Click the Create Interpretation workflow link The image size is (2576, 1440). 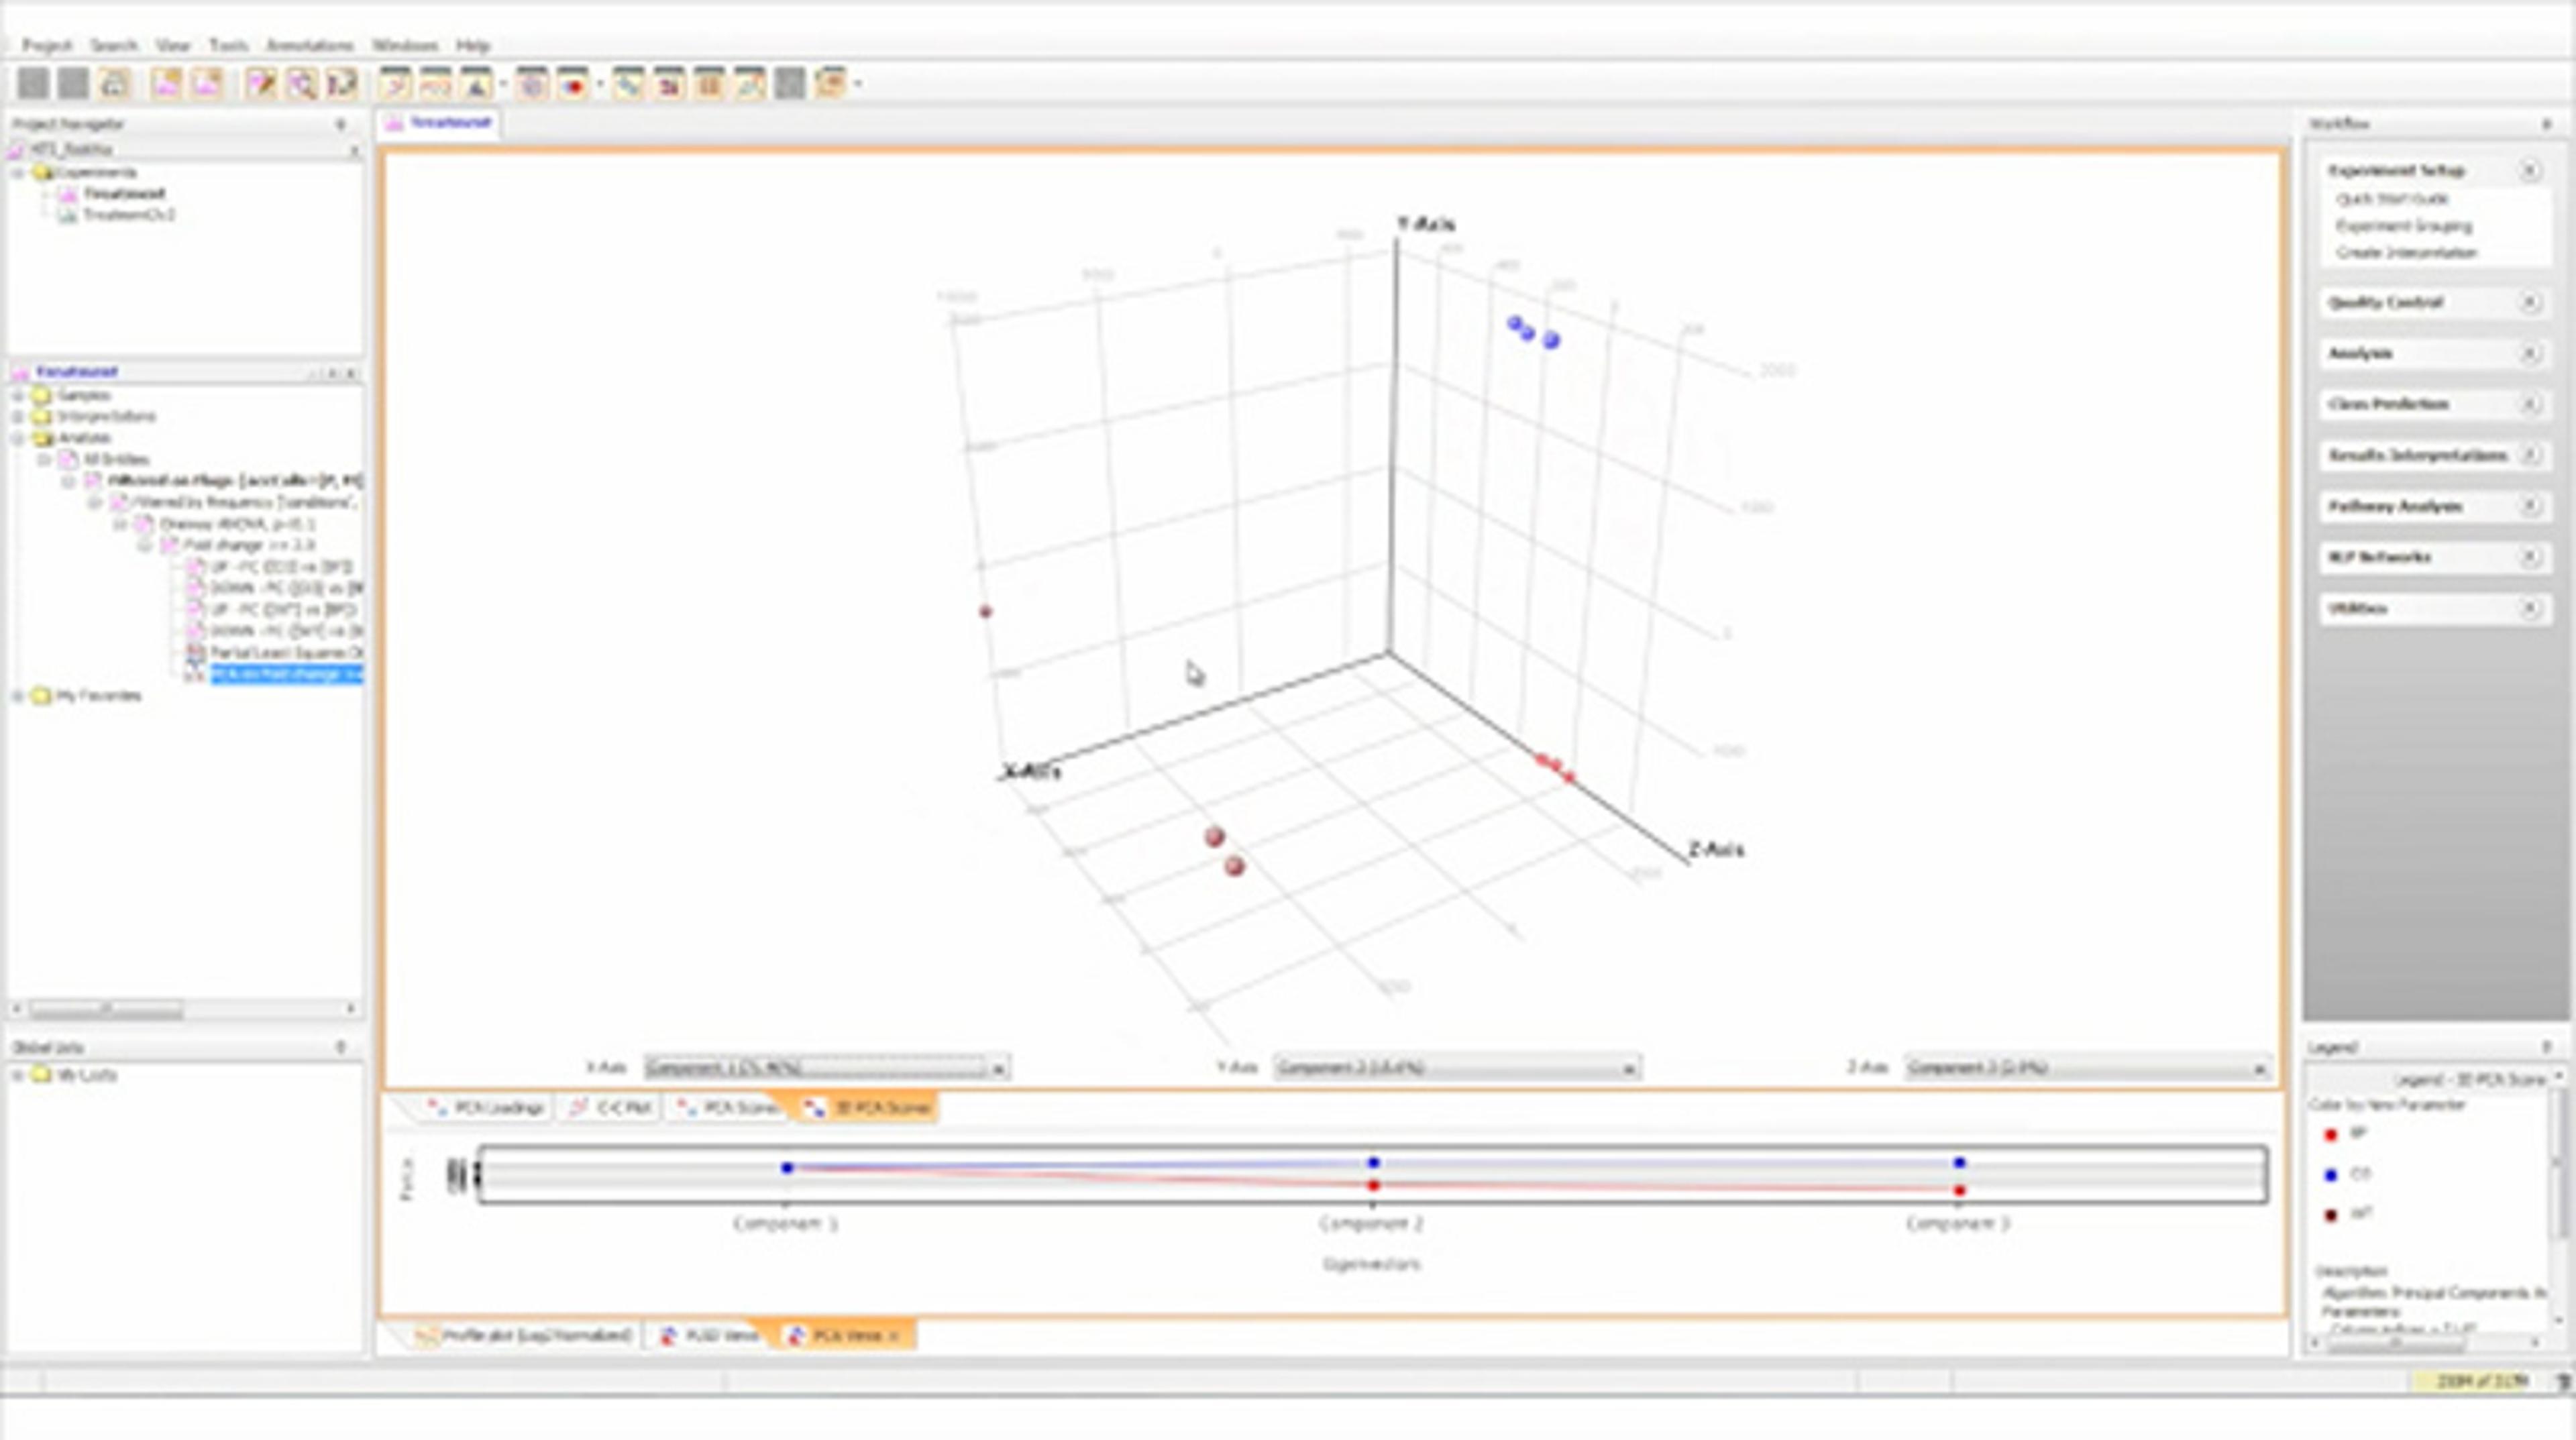coord(2405,253)
